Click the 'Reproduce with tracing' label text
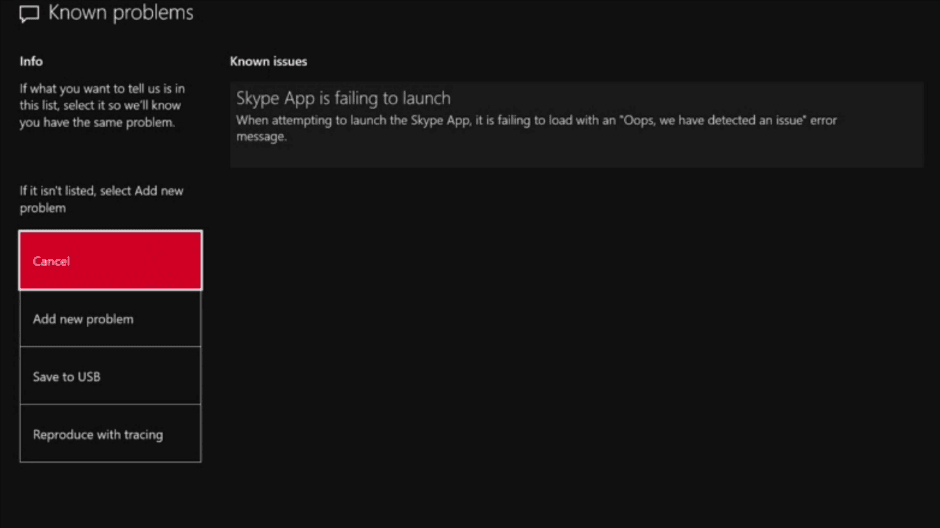The height and width of the screenshot is (528, 940). (97, 435)
